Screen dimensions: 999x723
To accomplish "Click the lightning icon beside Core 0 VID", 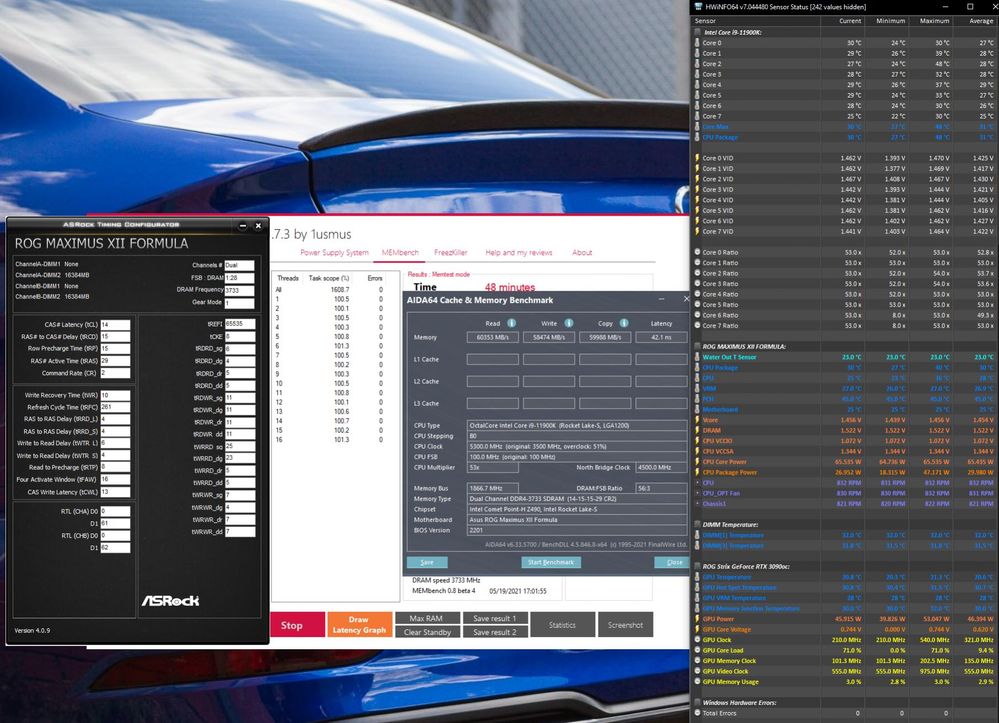I will (x=697, y=158).
